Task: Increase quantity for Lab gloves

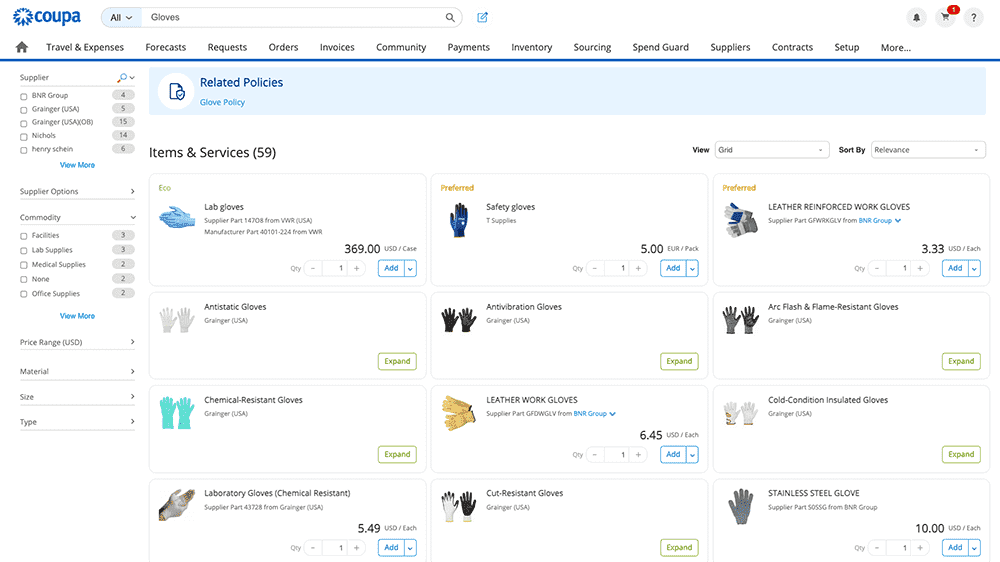Action: (x=357, y=268)
